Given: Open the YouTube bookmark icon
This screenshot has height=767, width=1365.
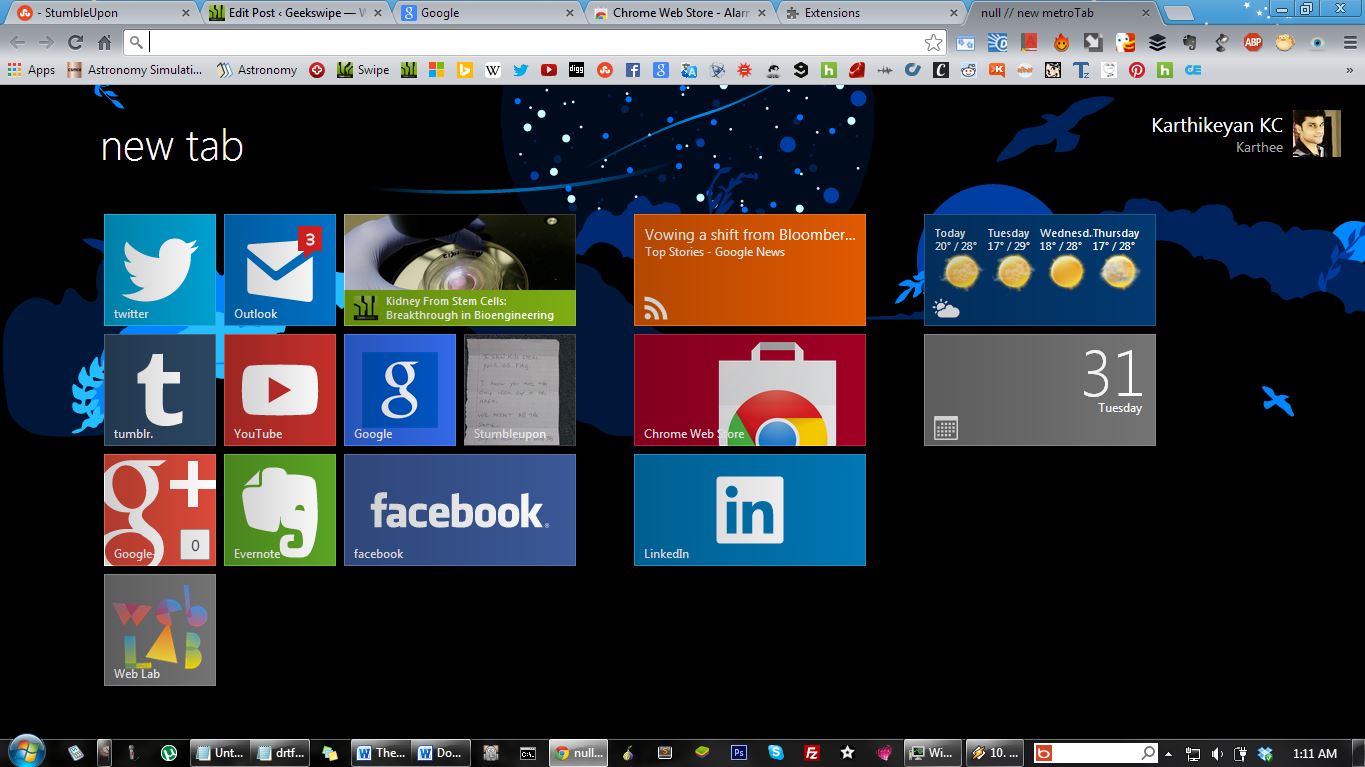Looking at the screenshot, I should tap(548, 70).
